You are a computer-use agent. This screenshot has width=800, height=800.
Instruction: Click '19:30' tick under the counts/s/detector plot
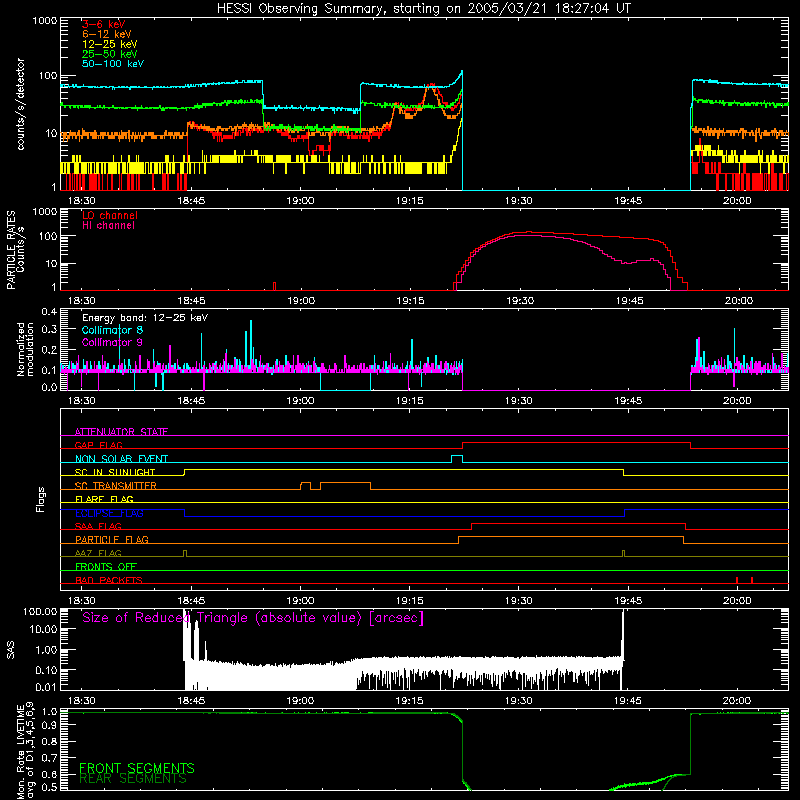(x=518, y=201)
